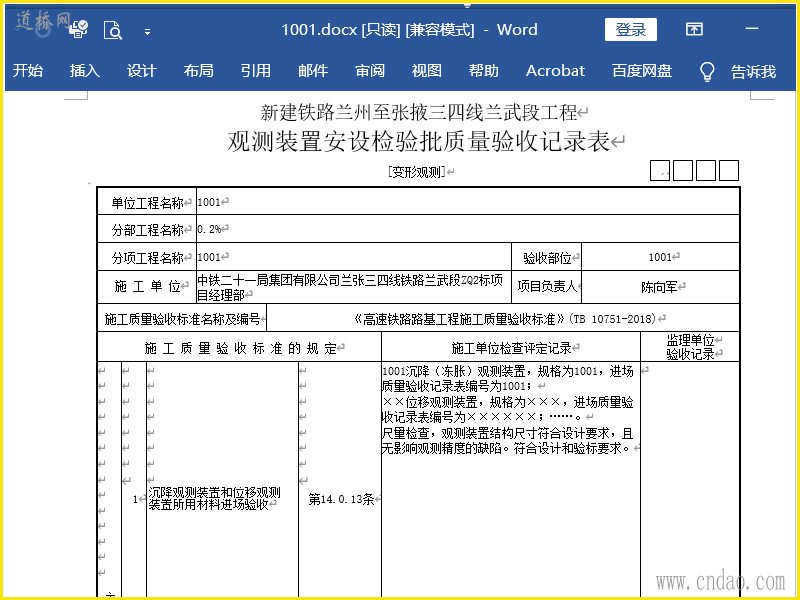Click the 验收部位 label cell
Viewport: 800px width, 600px height.
coord(546,258)
